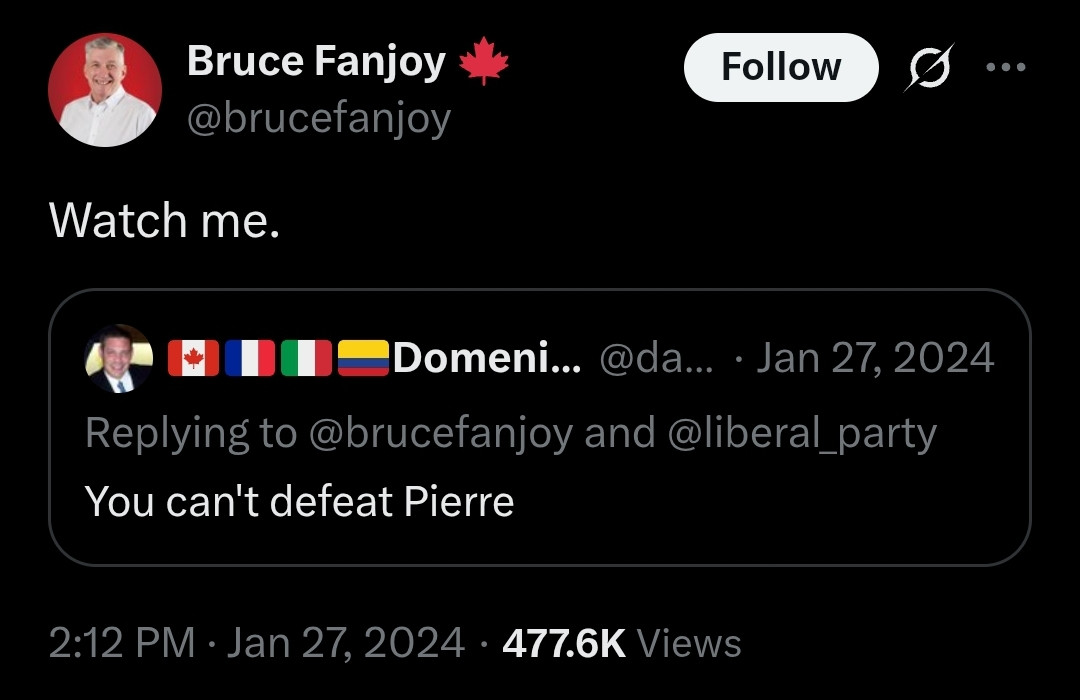Viewport: 1080px width, 700px height.
Task: Click the Colombia flag emoji
Action: tap(363, 358)
